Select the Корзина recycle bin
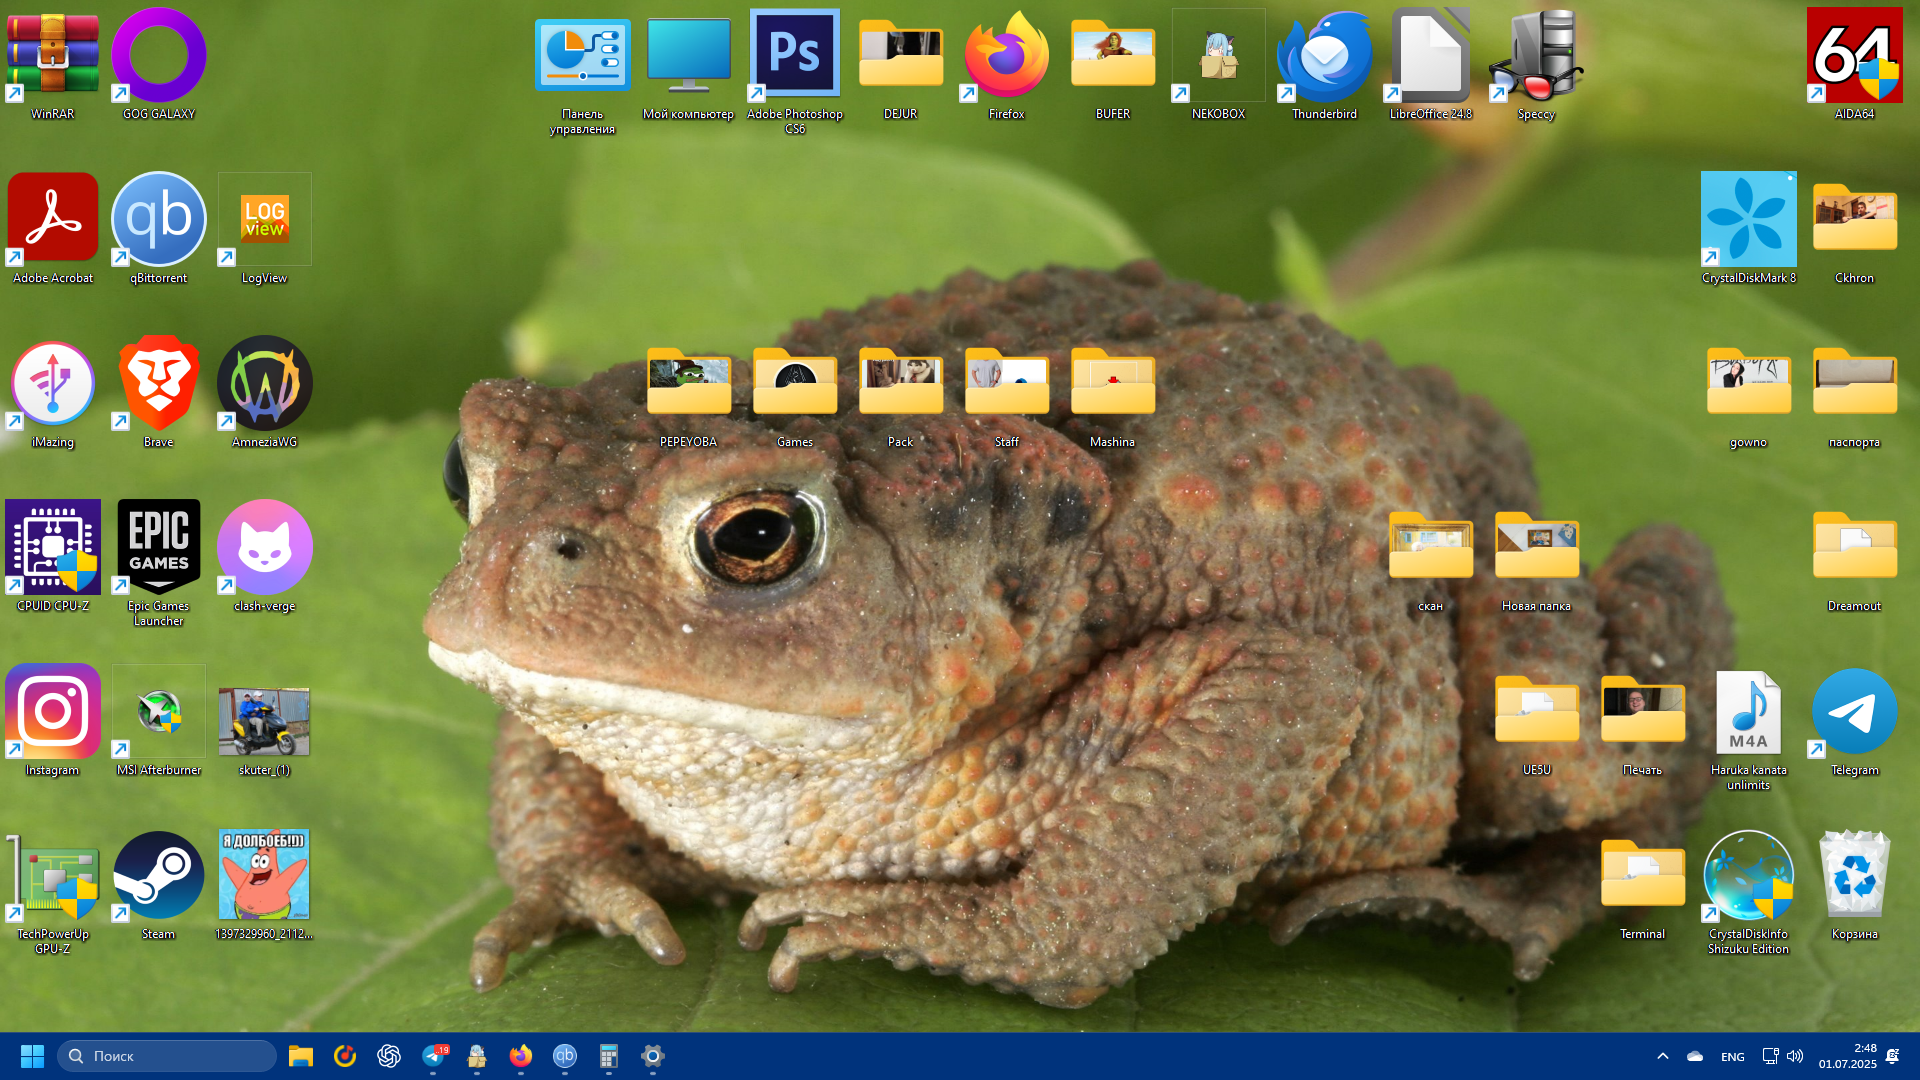 (1854, 875)
